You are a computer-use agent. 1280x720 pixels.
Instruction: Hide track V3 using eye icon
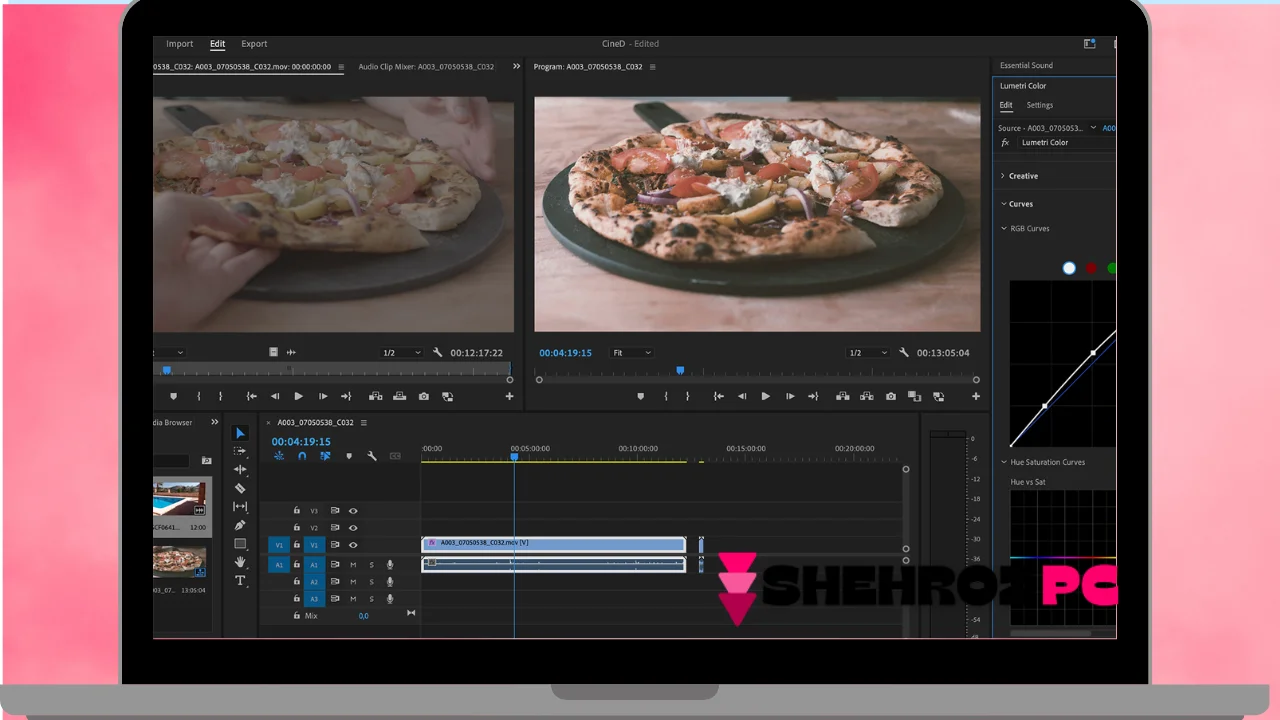point(353,511)
